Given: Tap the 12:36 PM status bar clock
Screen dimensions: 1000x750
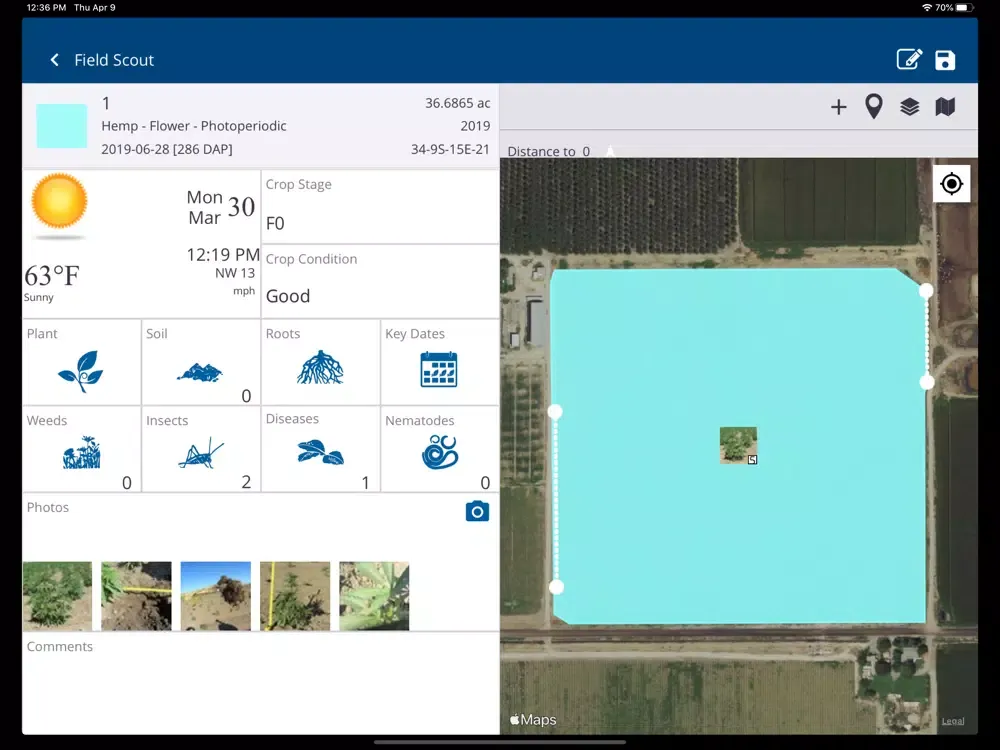Looking at the screenshot, I should click(x=46, y=8).
